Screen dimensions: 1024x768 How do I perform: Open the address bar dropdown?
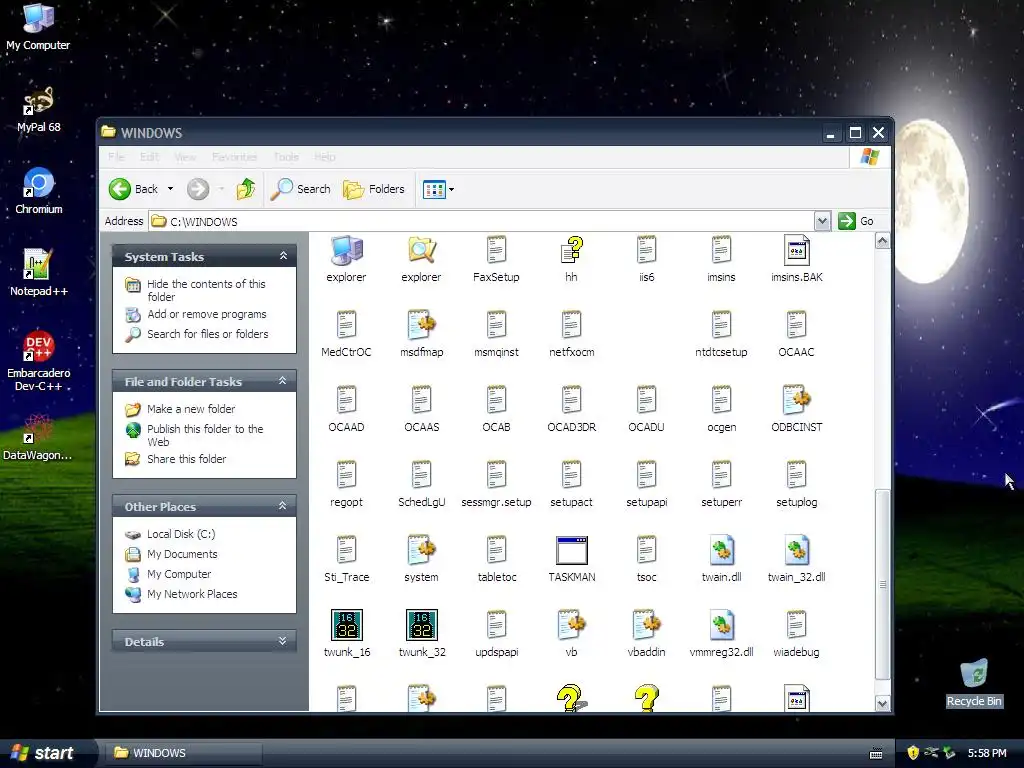(x=822, y=221)
